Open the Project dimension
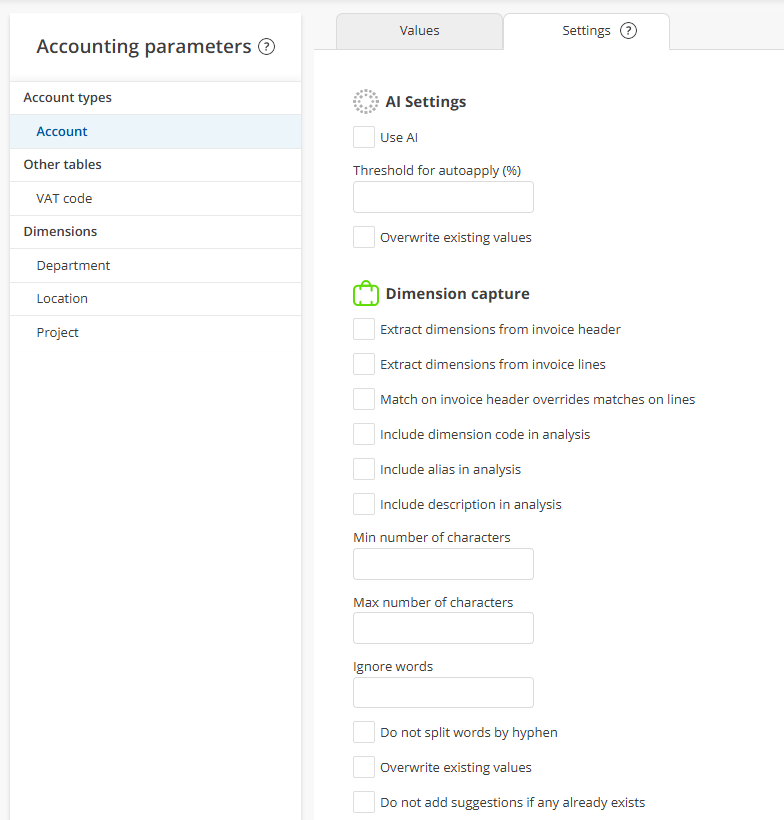This screenshot has width=784, height=820. click(57, 333)
